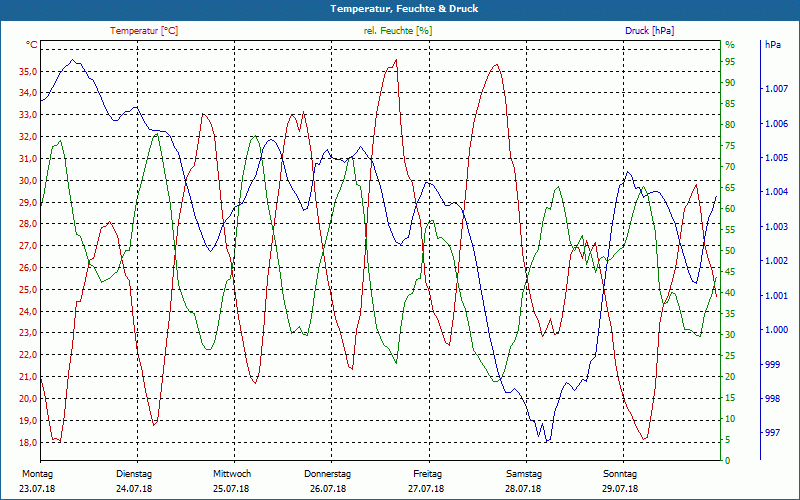The image size is (800, 500).
Task: Click temperature axis value '33,0'
Action: (28, 115)
